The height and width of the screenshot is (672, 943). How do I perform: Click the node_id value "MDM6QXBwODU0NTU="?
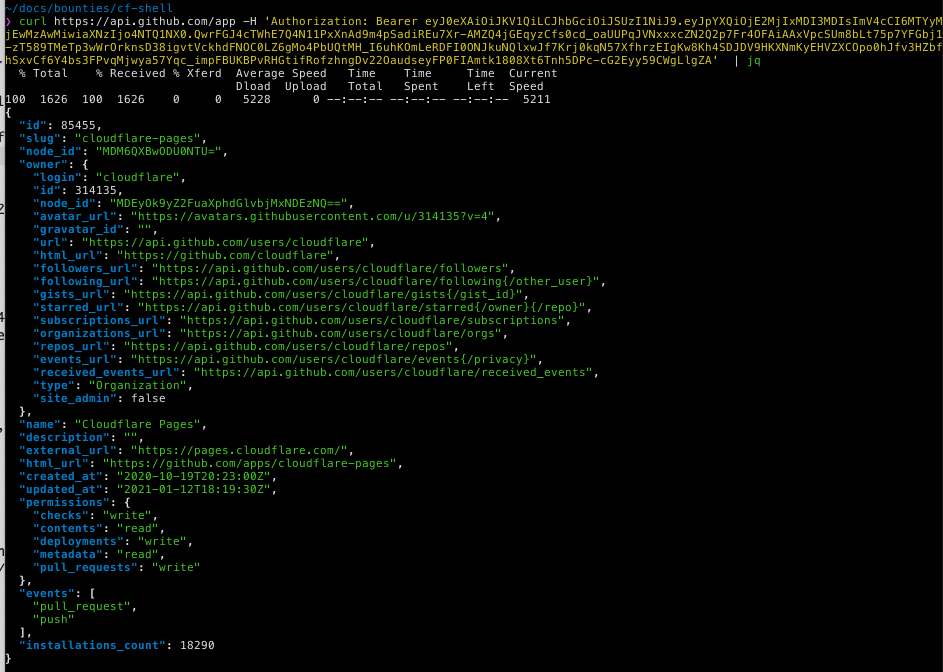point(159,152)
